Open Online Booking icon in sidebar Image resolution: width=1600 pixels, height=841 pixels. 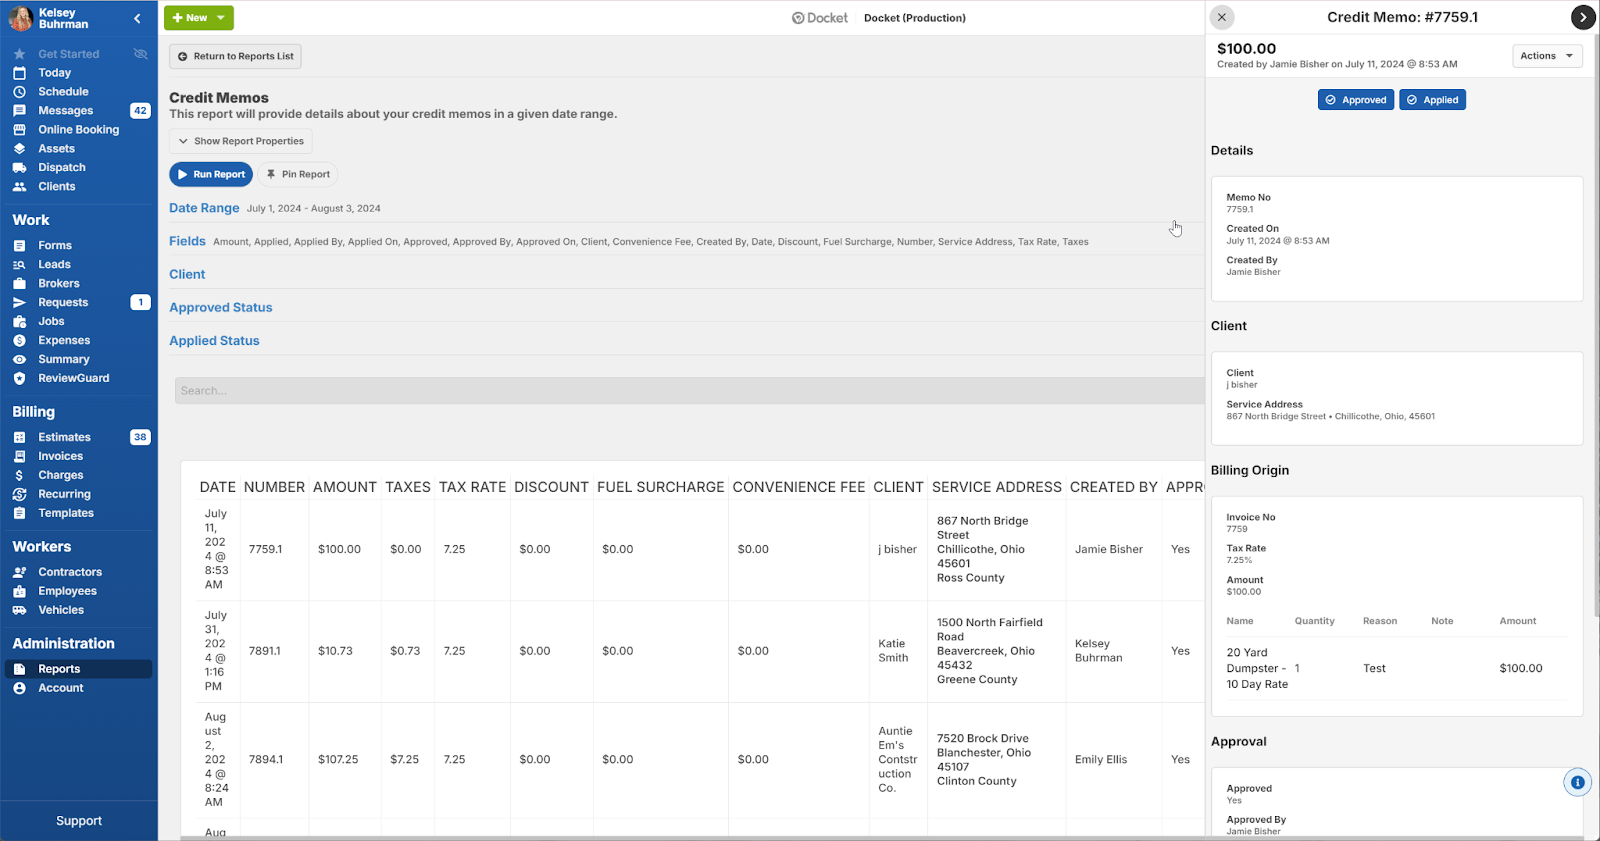pyautogui.click(x=19, y=130)
